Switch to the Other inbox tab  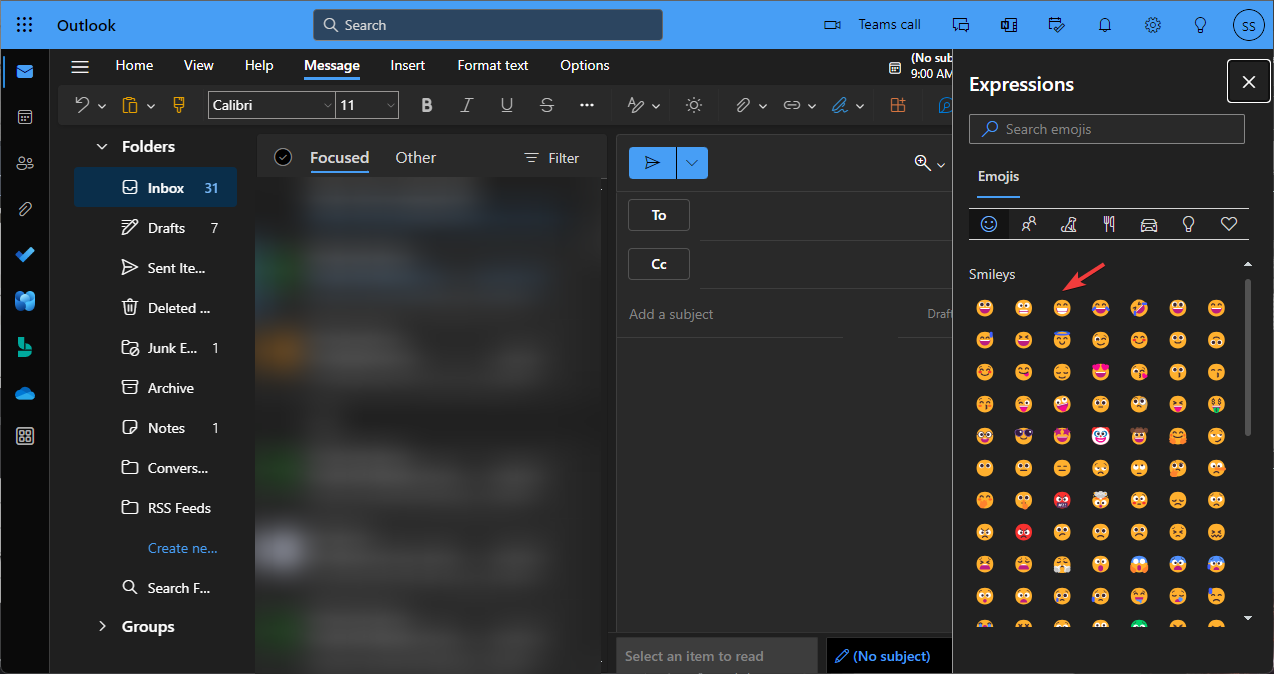pos(416,157)
